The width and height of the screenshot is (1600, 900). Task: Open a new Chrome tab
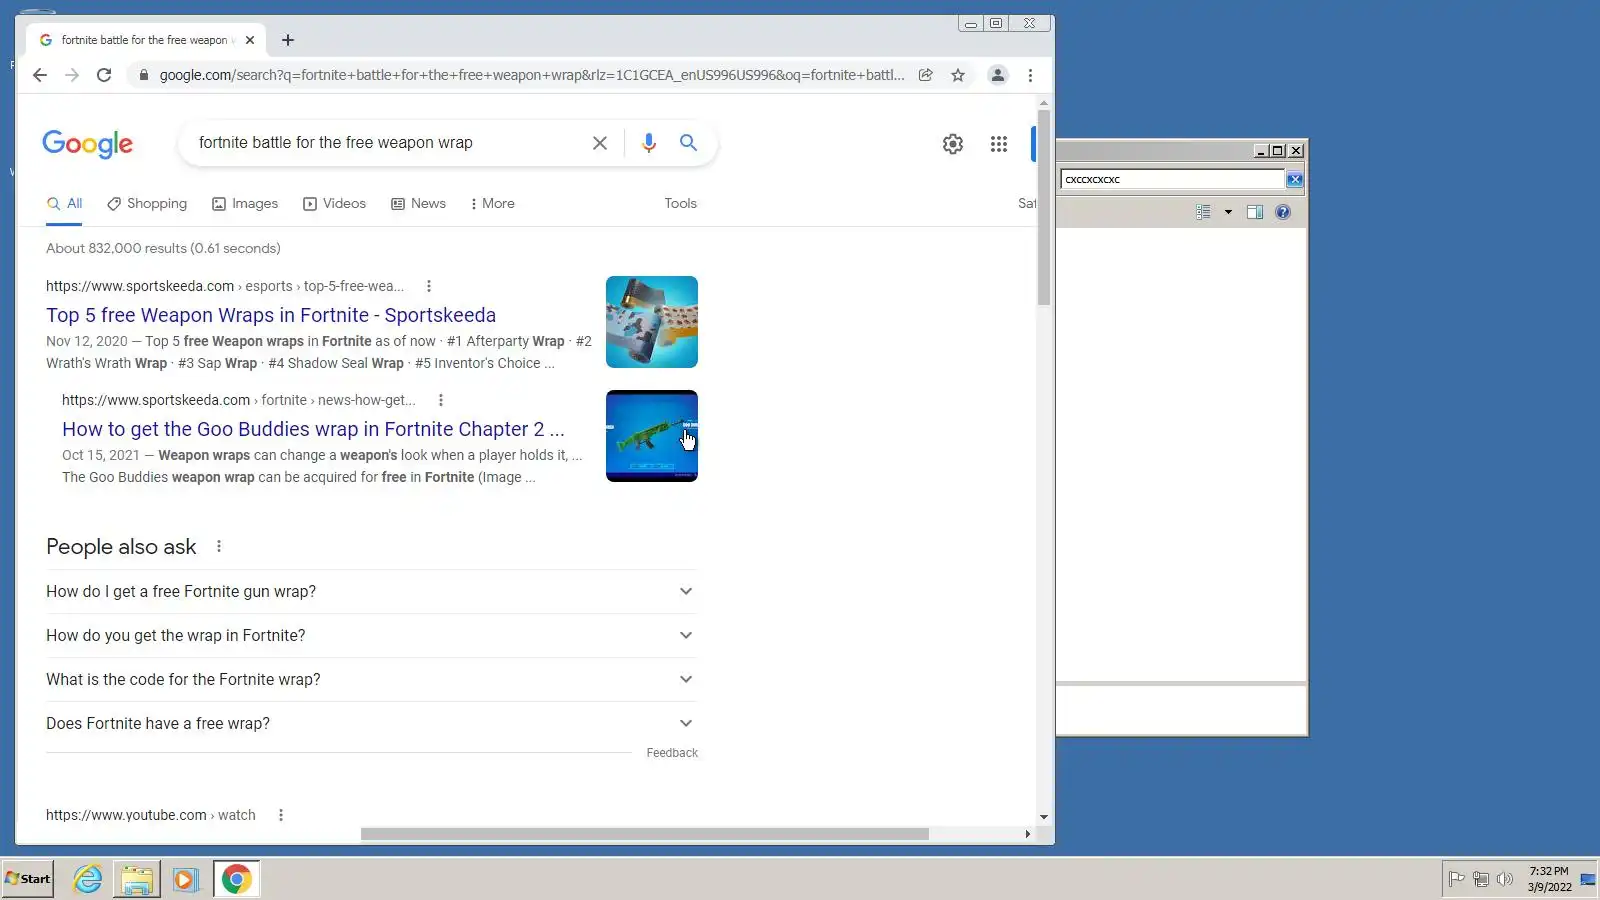(288, 40)
